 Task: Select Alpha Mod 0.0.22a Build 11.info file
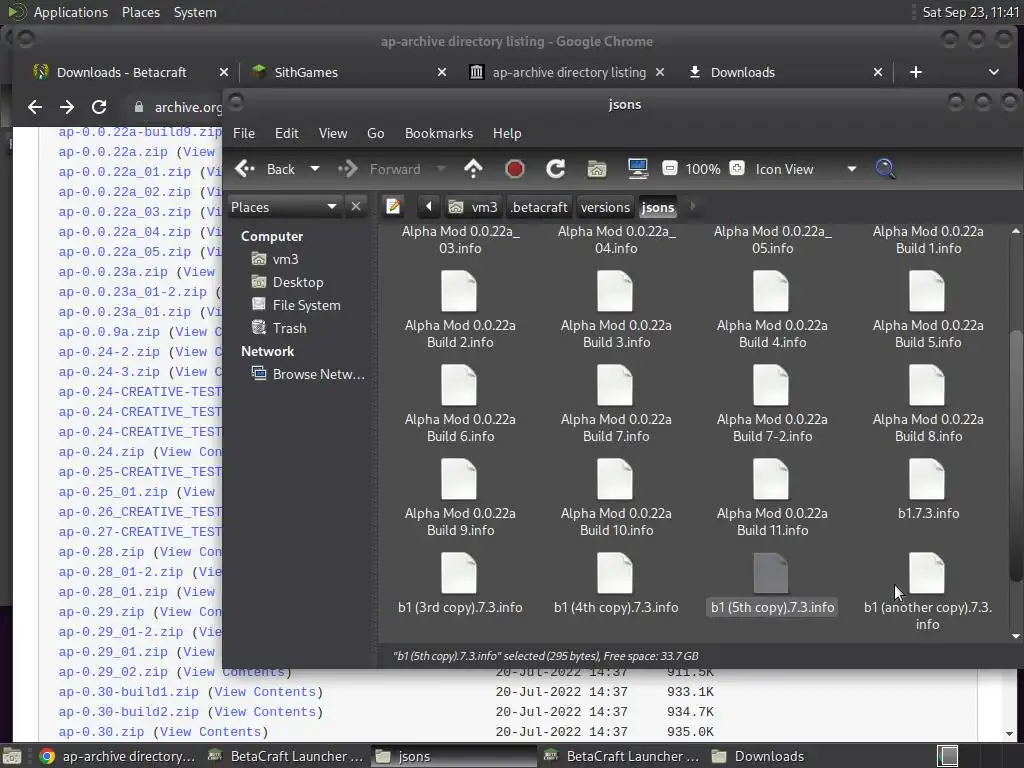point(772,498)
